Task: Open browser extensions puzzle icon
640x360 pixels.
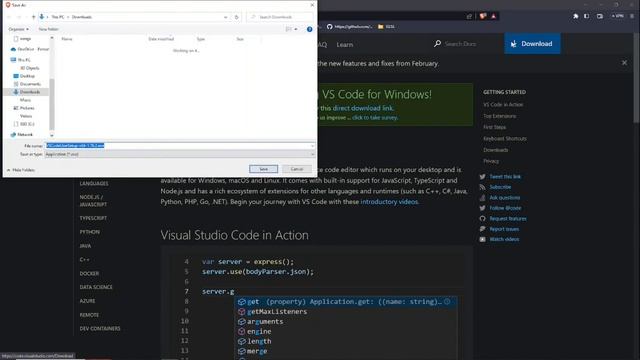Action: [576, 16]
